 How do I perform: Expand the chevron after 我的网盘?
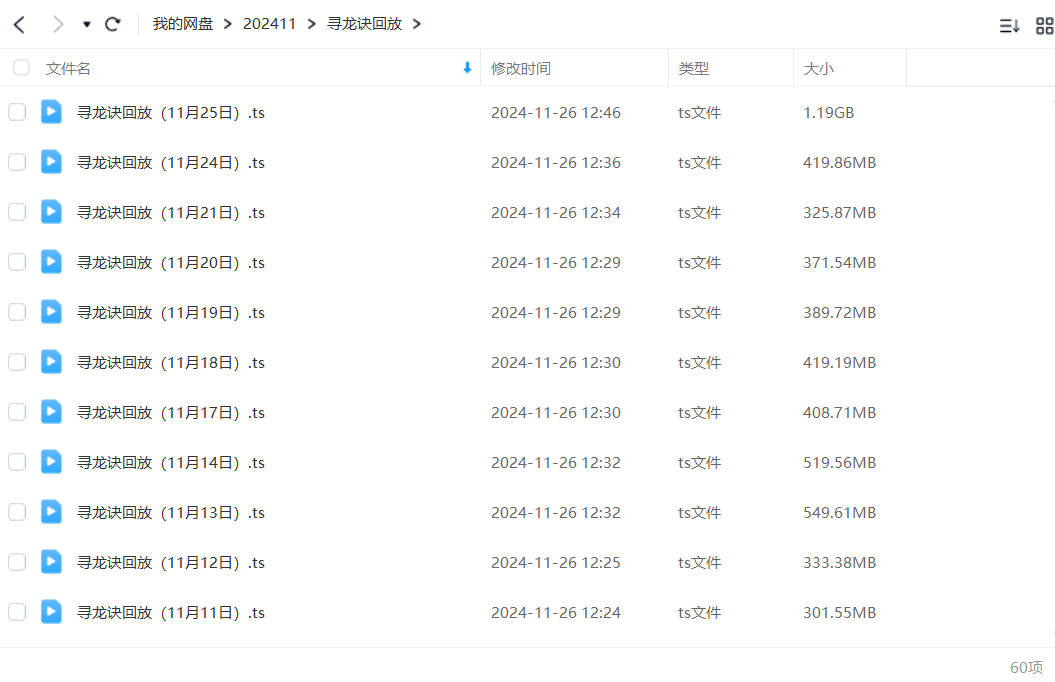click(227, 24)
